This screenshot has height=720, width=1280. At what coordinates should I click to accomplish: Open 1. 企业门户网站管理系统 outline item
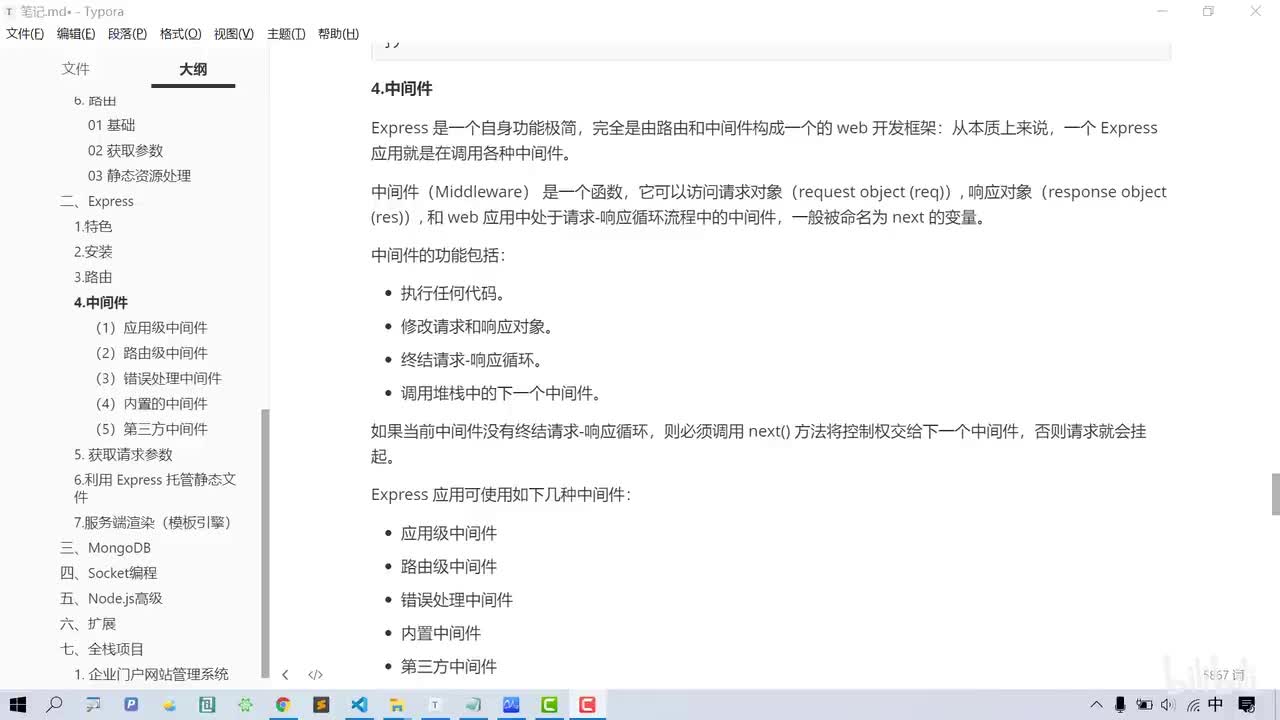(151, 674)
